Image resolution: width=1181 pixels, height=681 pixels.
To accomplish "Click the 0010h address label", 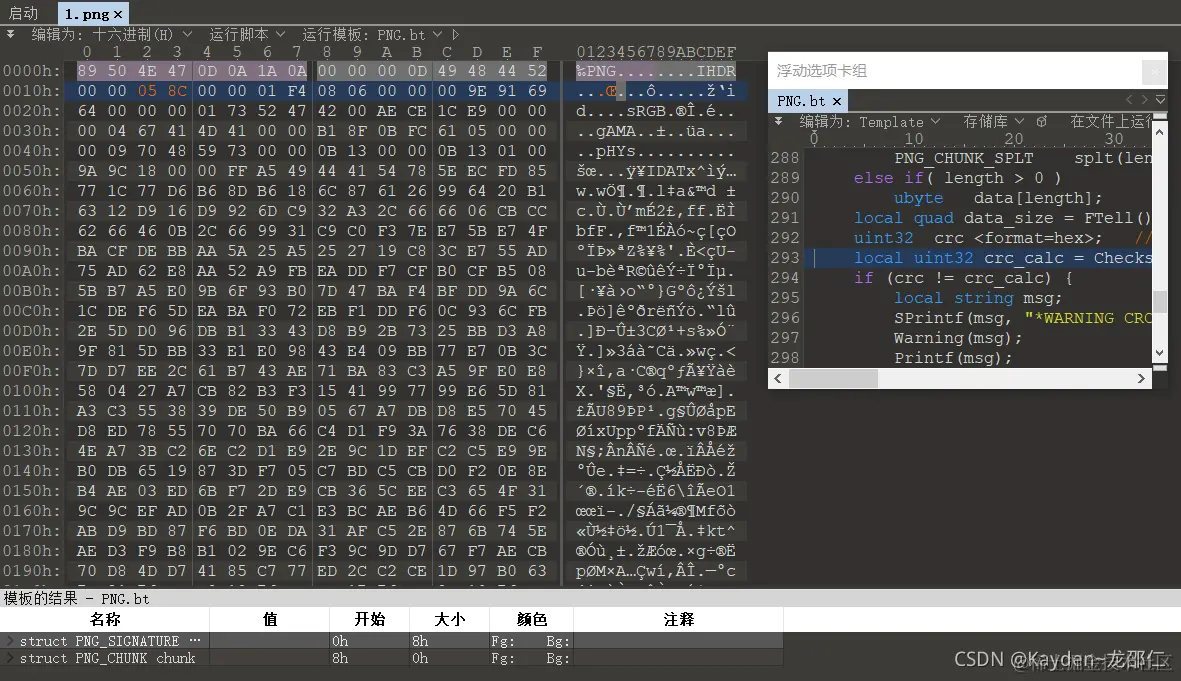I will [32, 90].
